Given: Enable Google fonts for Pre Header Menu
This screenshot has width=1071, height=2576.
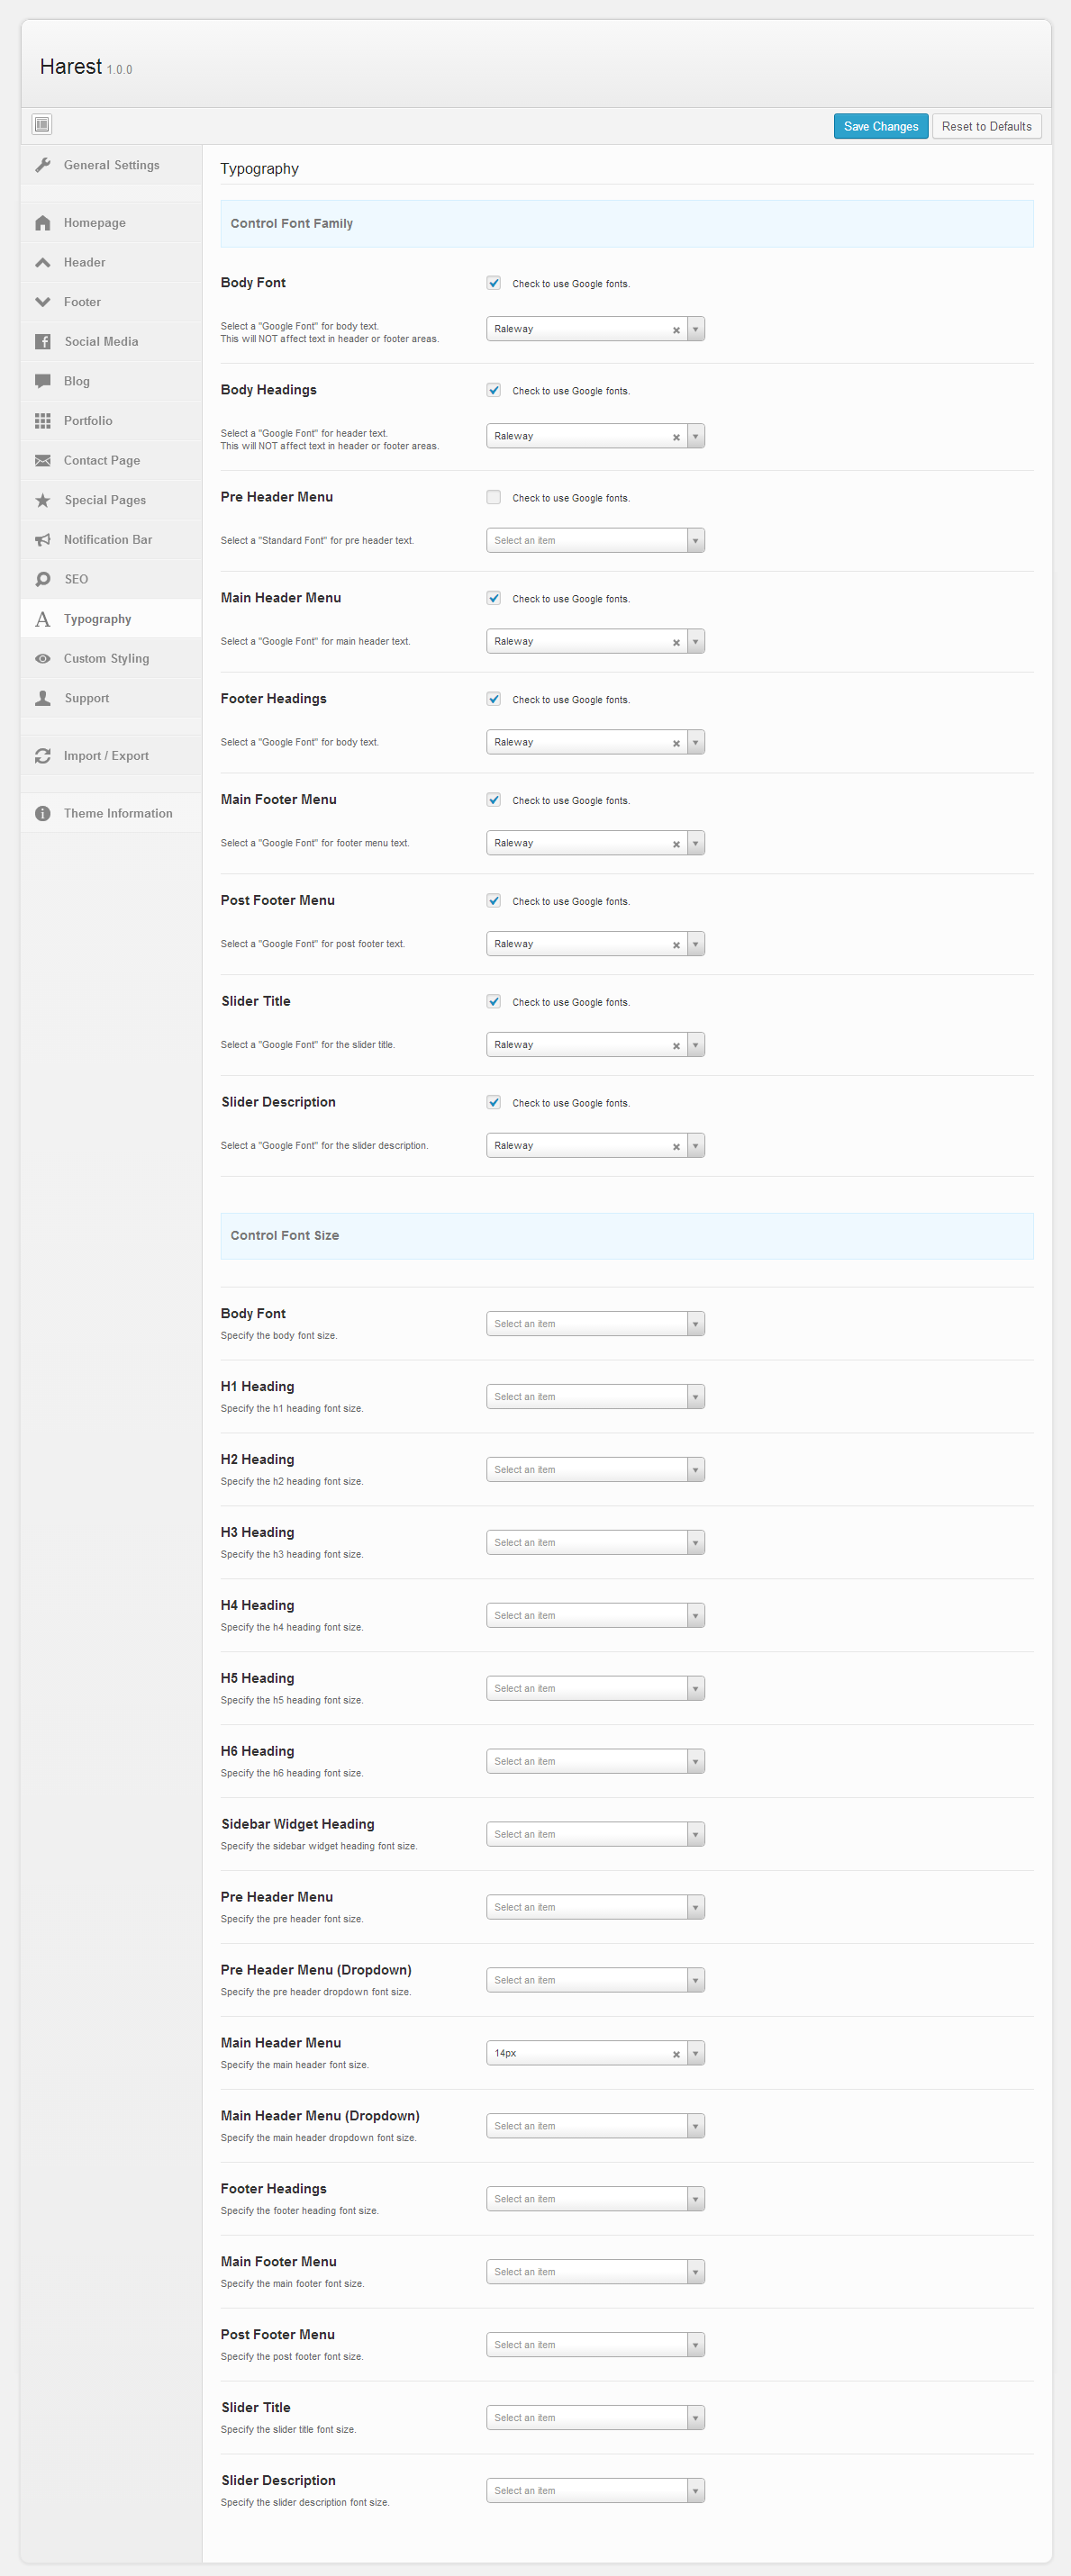Looking at the screenshot, I should pos(493,498).
